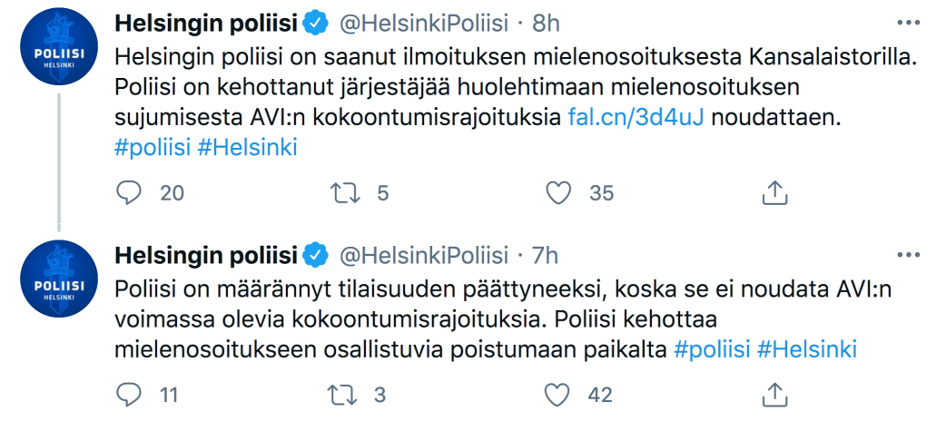Image resolution: width=946 pixels, height=421 pixels.
Task: Share the first tweet
Action: pos(774,193)
